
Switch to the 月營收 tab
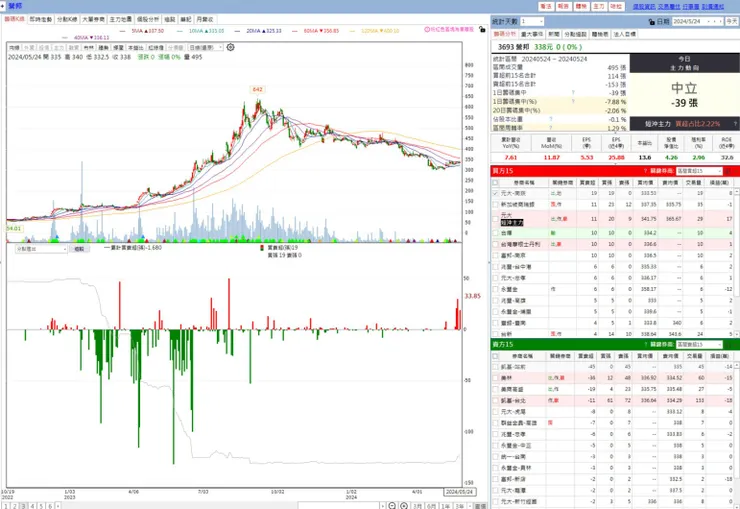205,19
